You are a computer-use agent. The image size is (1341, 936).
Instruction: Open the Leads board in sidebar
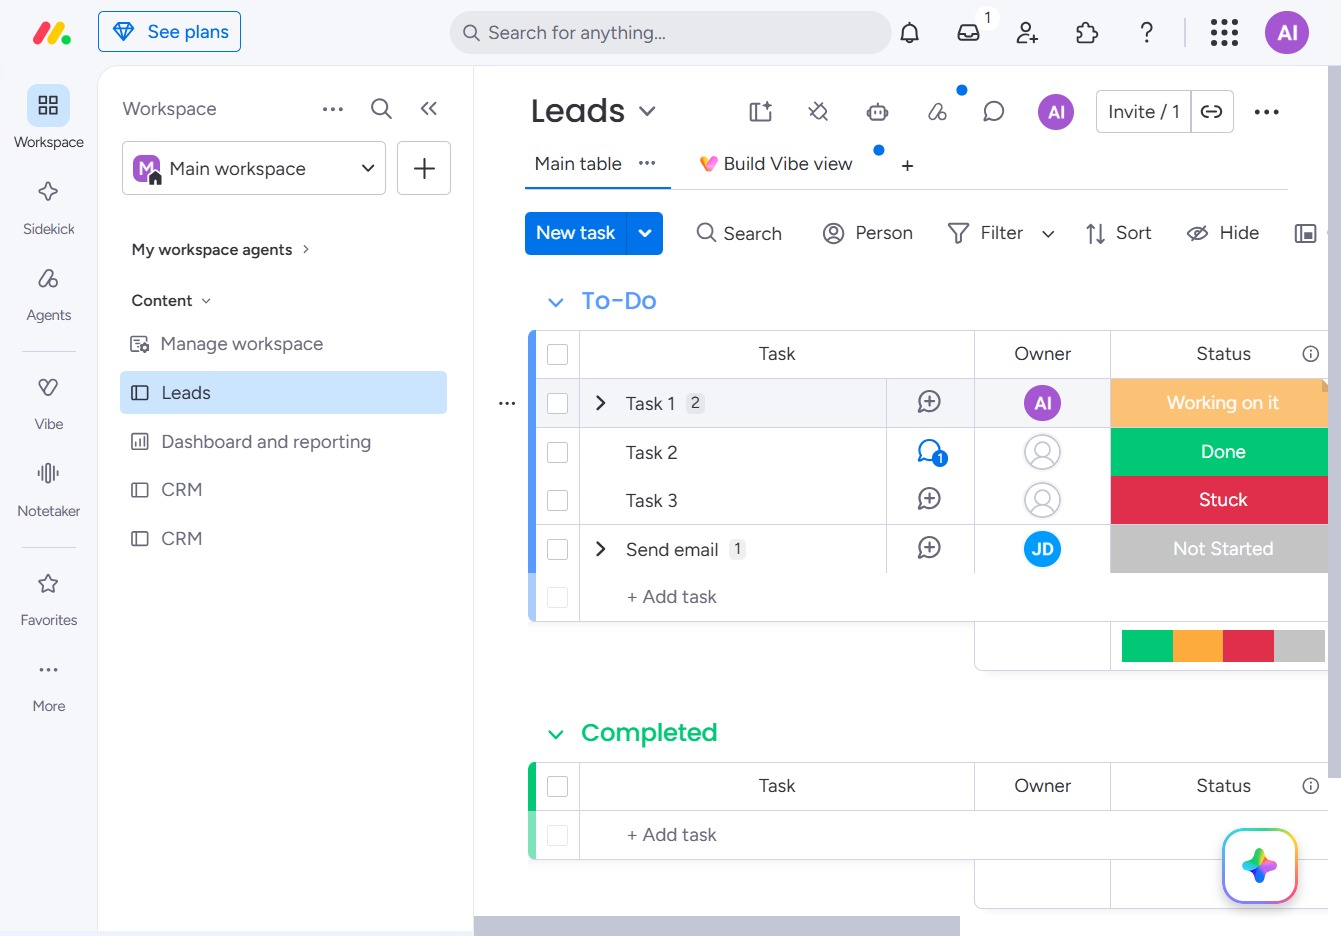click(x=283, y=393)
